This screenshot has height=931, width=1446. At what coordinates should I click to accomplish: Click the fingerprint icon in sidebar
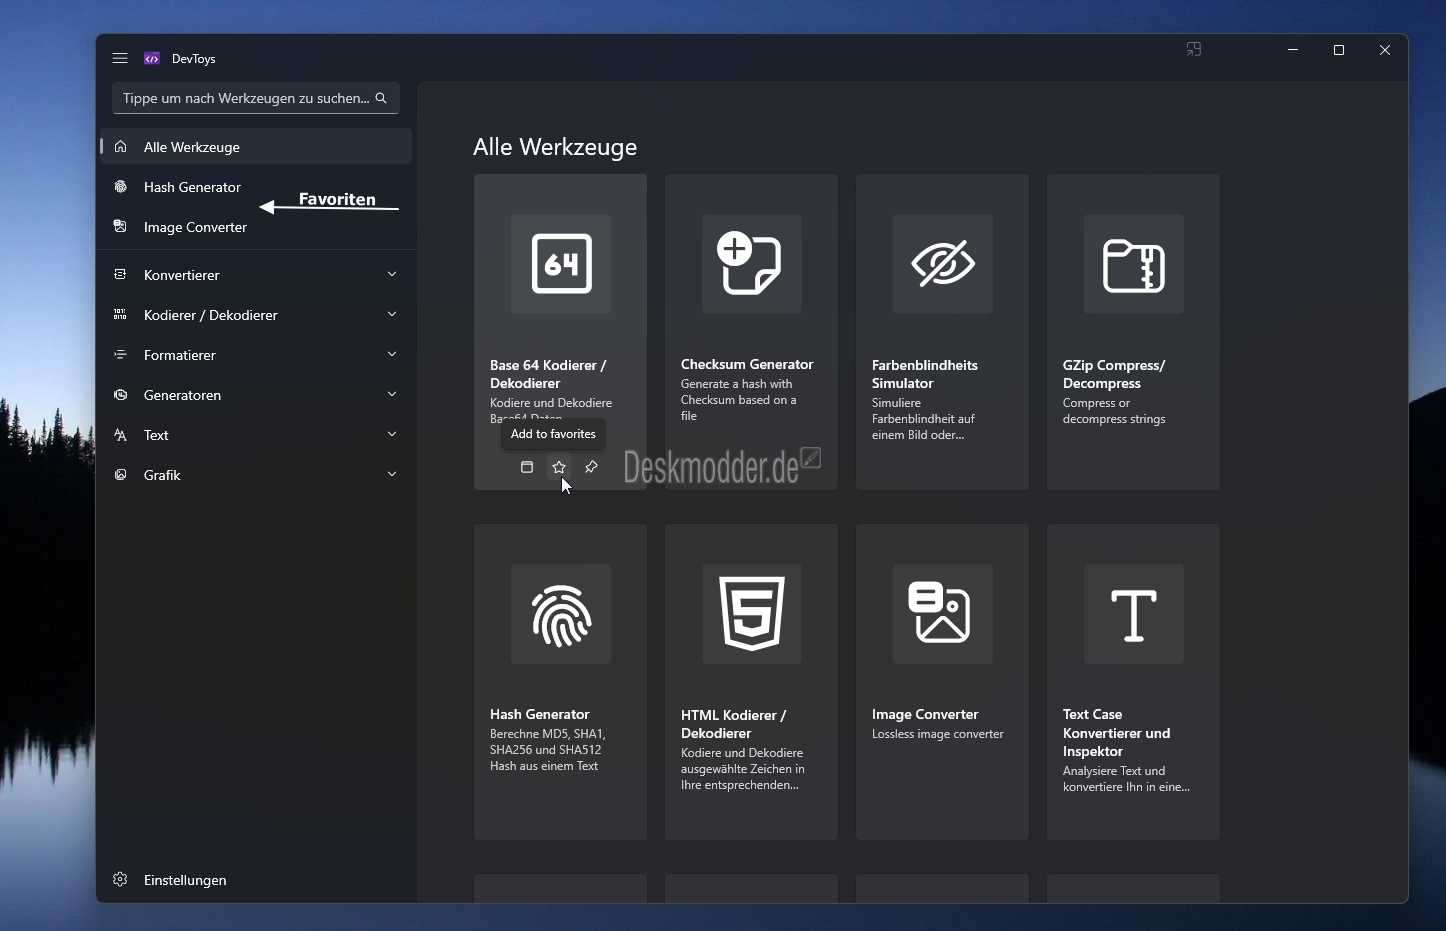(x=120, y=187)
